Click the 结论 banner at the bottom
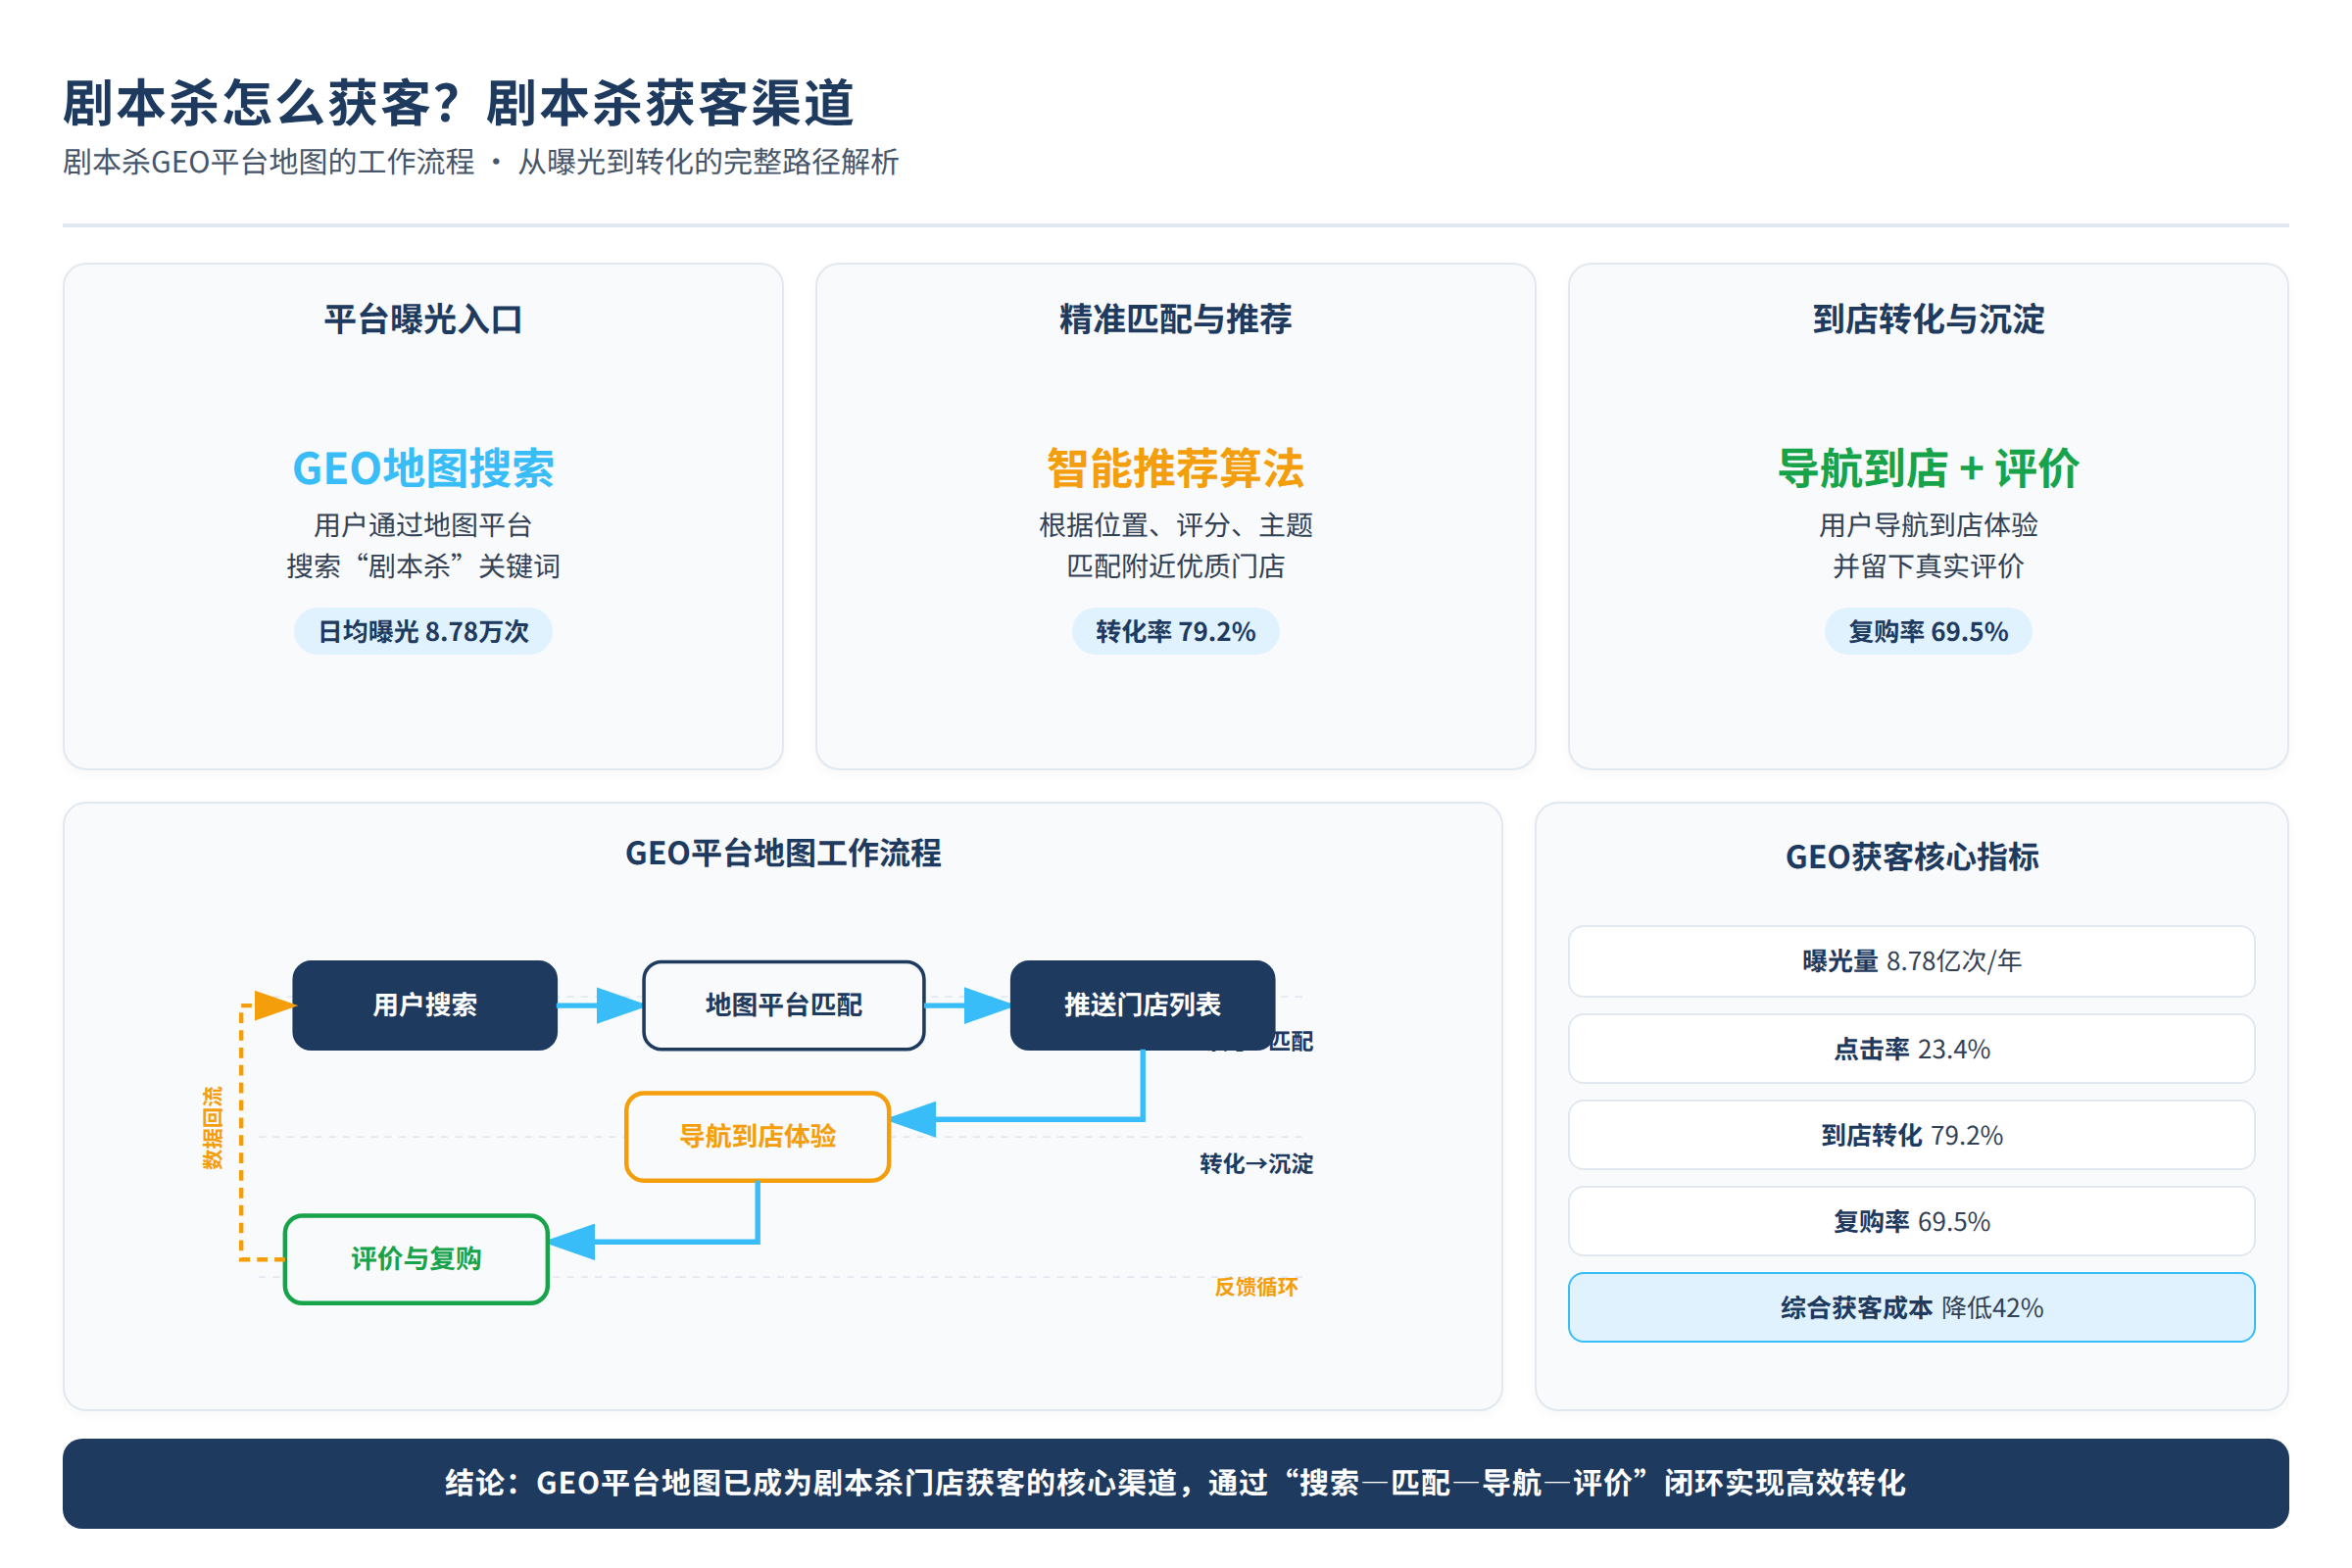The image size is (2352, 1568). point(1176,1483)
